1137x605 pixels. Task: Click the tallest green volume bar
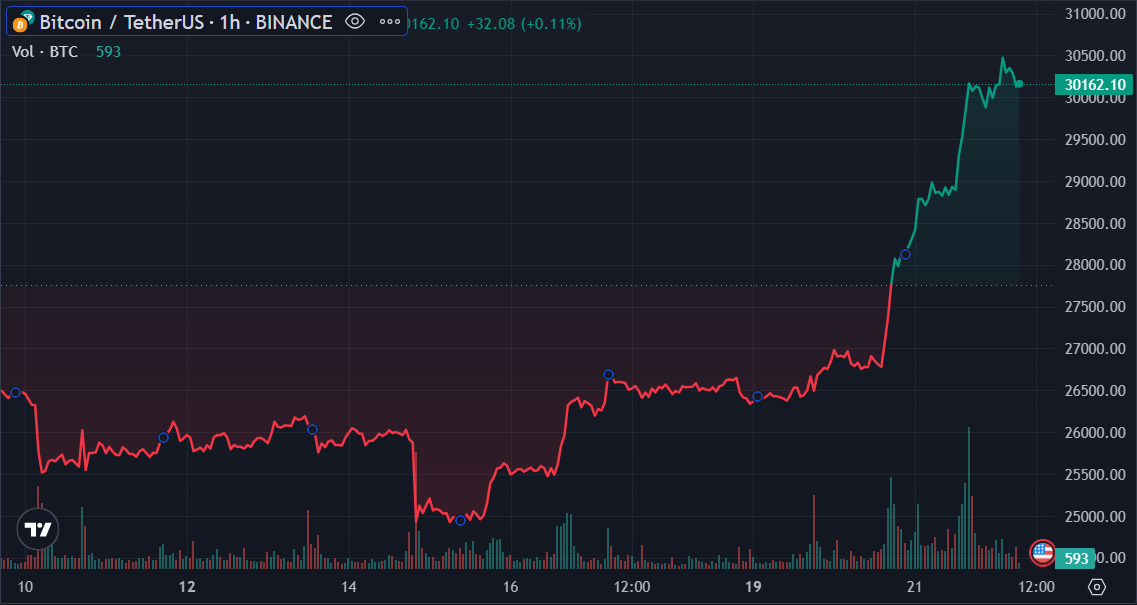[969, 498]
